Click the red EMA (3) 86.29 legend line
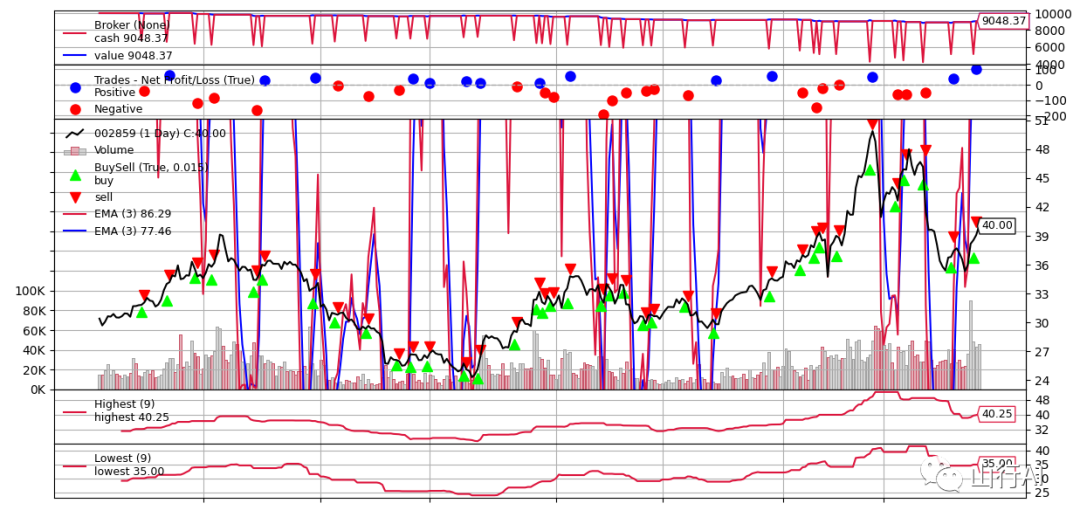1080x524 pixels. click(x=75, y=214)
